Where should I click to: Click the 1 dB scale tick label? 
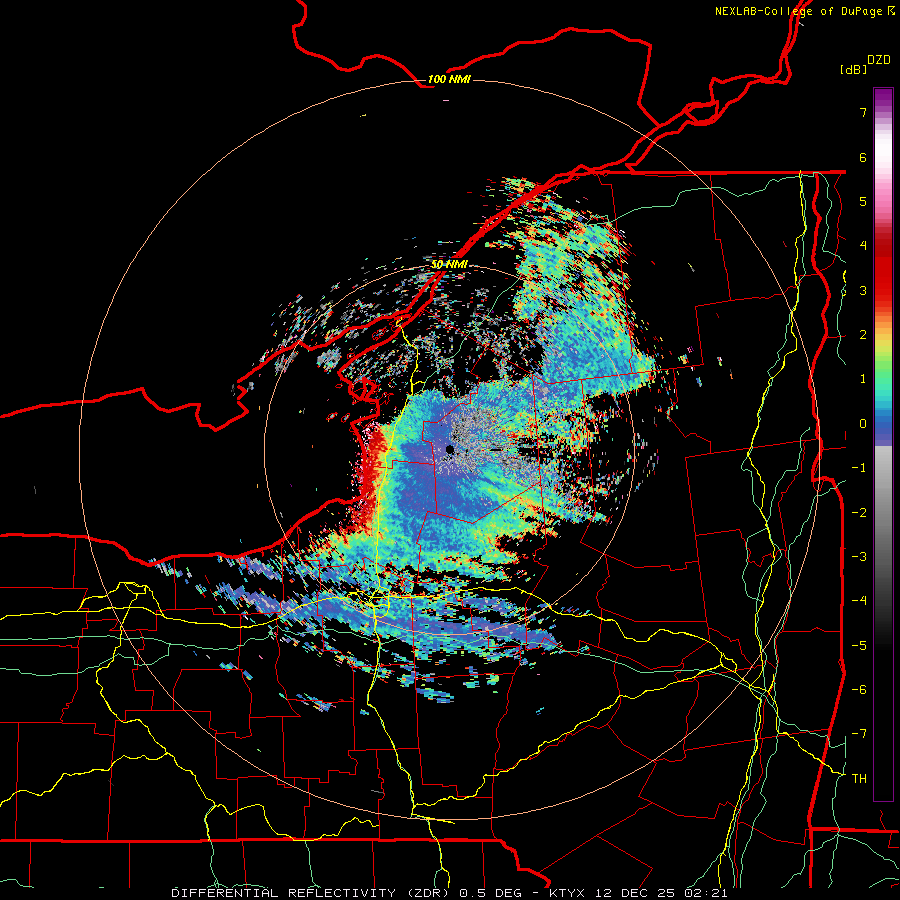pos(863,379)
